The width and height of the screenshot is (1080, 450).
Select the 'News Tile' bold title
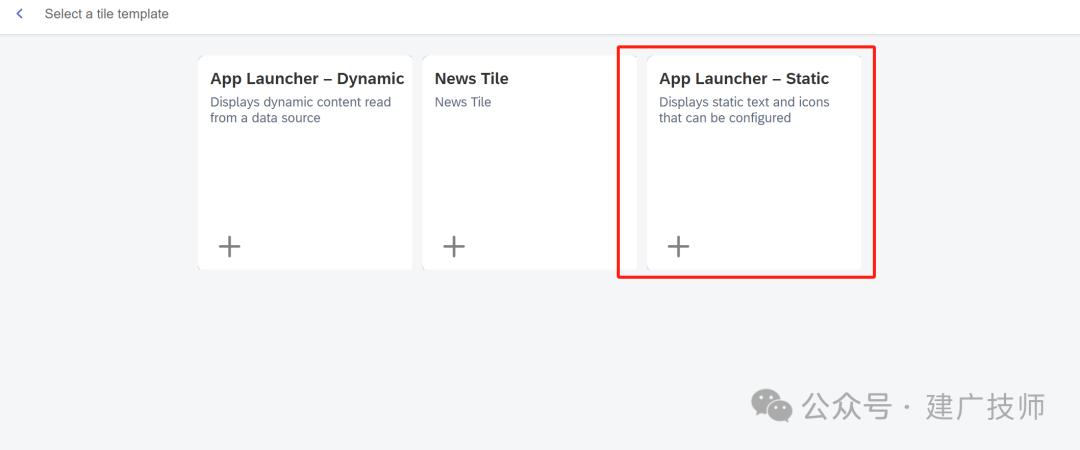[471, 79]
